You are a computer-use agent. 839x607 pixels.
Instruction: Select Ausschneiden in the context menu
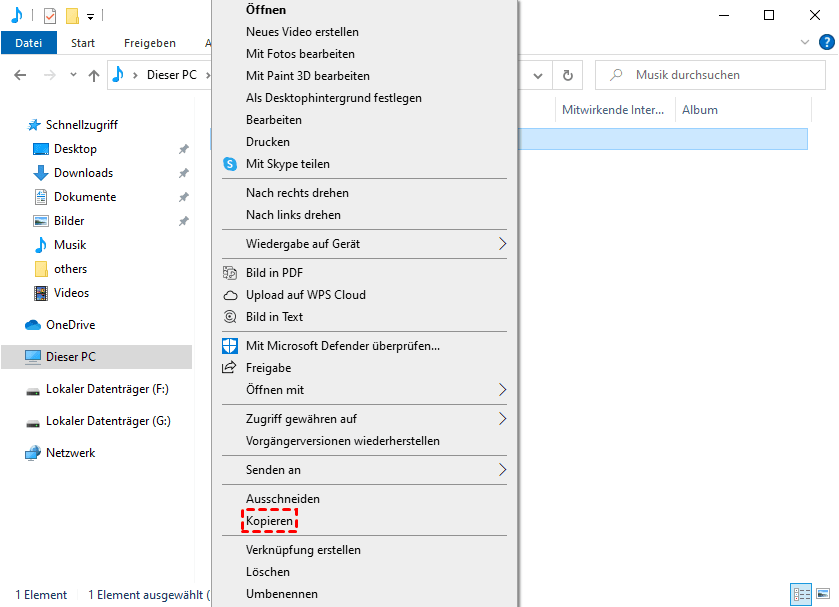tap(283, 499)
